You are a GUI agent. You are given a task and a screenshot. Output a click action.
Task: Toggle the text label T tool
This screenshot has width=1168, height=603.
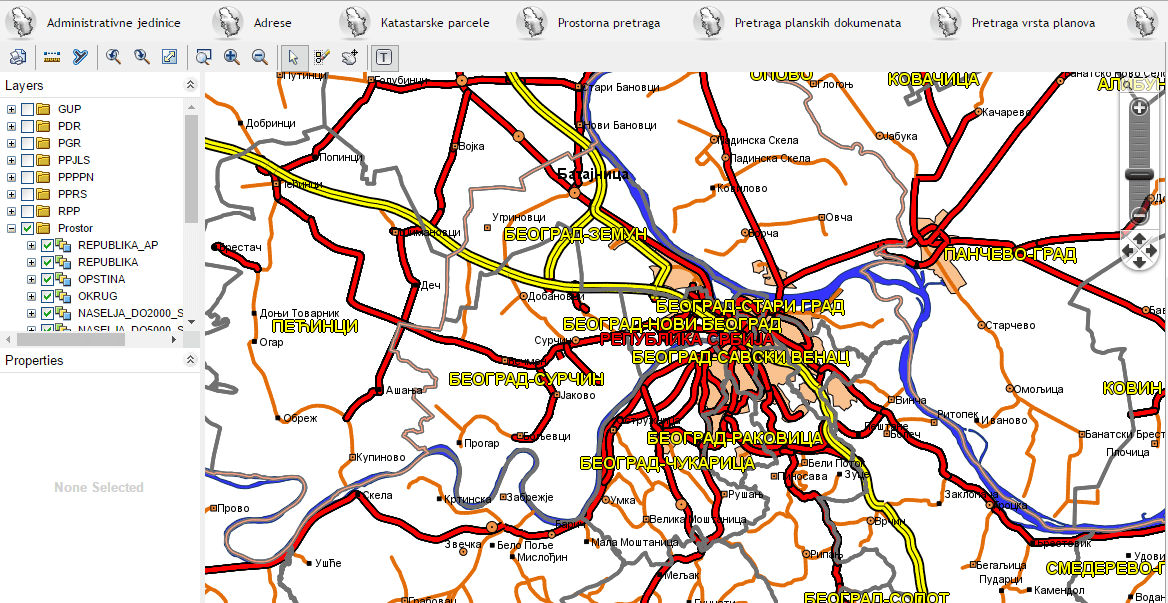[x=385, y=58]
